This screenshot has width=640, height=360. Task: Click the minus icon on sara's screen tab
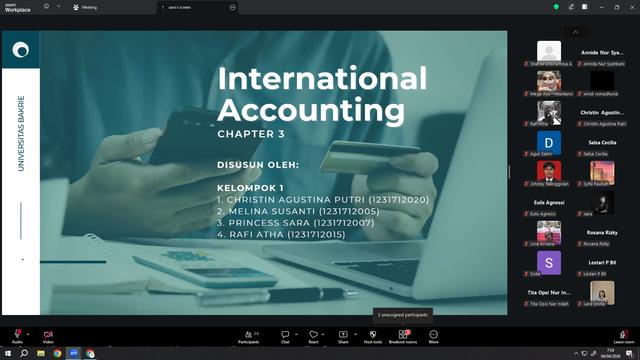tap(233, 7)
